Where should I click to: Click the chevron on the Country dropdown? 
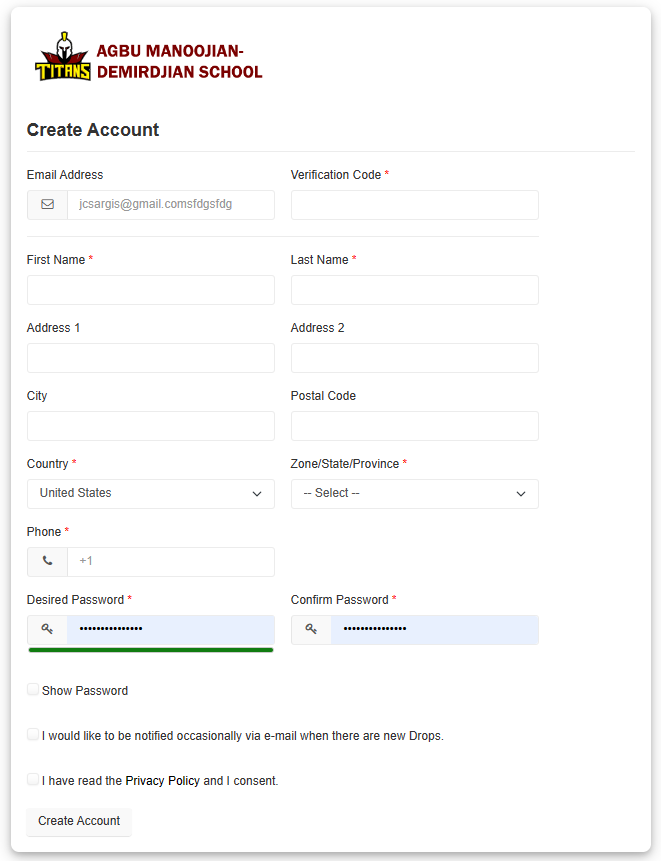257,493
